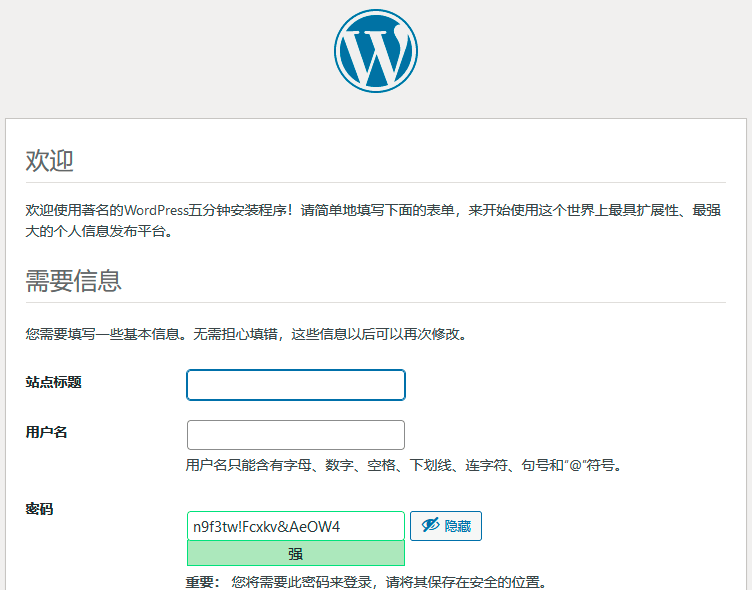The height and width of the screenshot is (590, 752).
Task: Click the 用户名 field label
Action: click(46, 432)
